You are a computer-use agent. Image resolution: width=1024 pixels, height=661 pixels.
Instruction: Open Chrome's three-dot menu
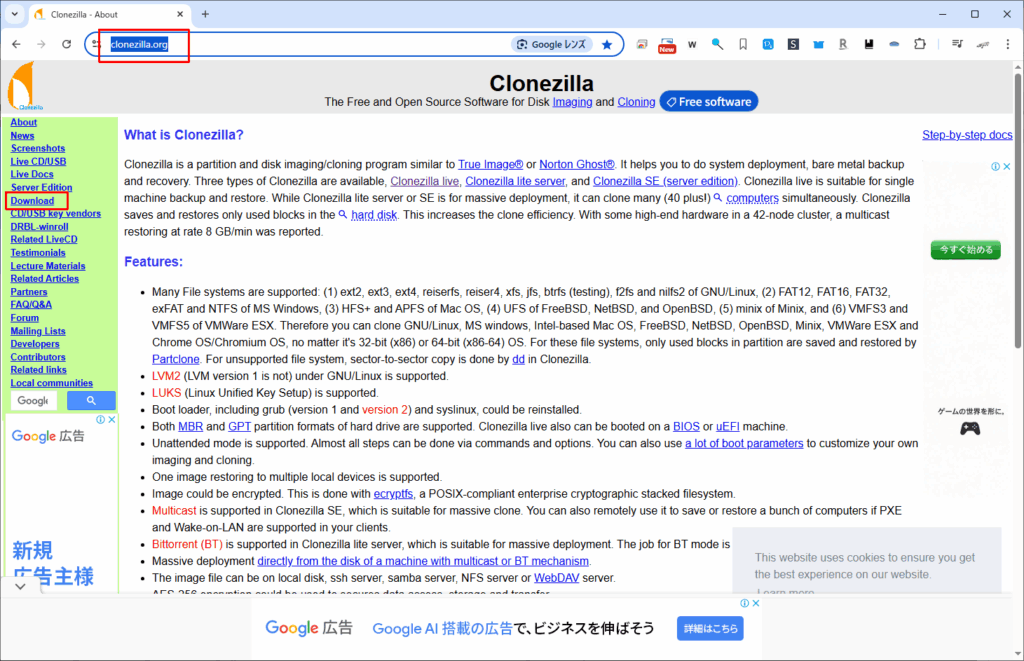click(1008, 44)
